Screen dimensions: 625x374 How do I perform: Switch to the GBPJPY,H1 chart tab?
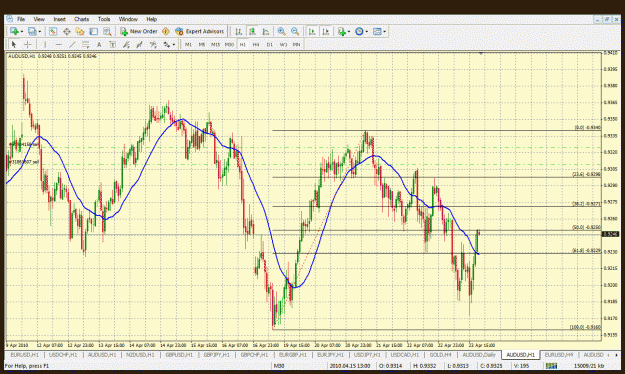click(x=217, y=354)
